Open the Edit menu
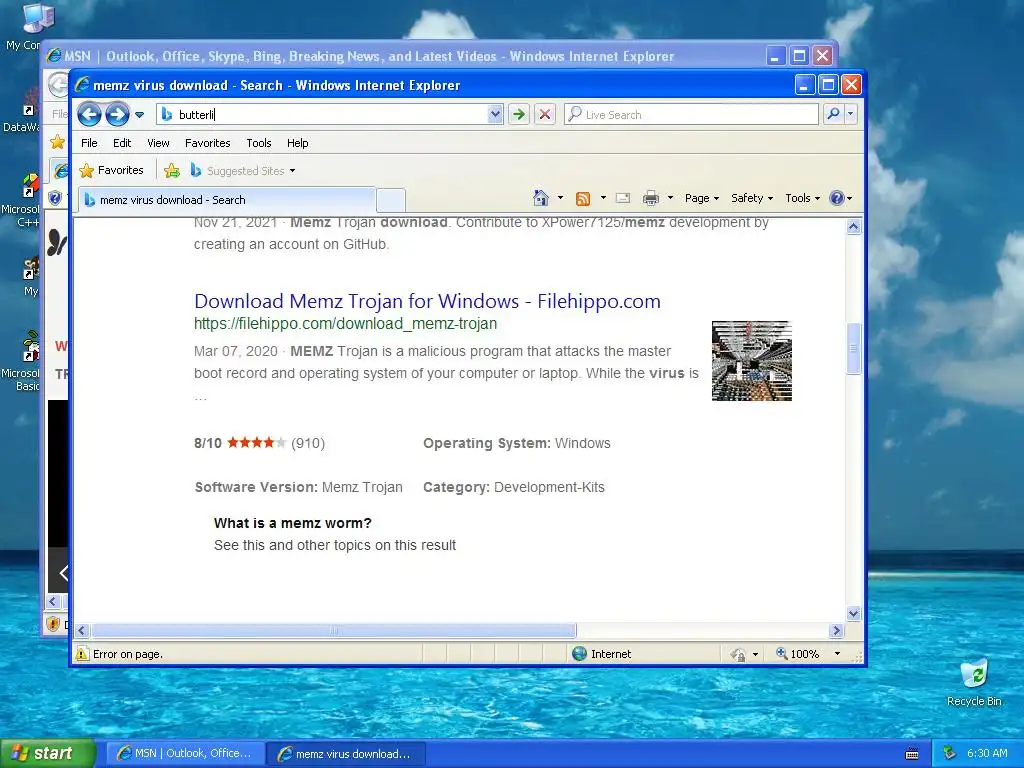Viewport: 1024px width, 768px height. [122, 143]
